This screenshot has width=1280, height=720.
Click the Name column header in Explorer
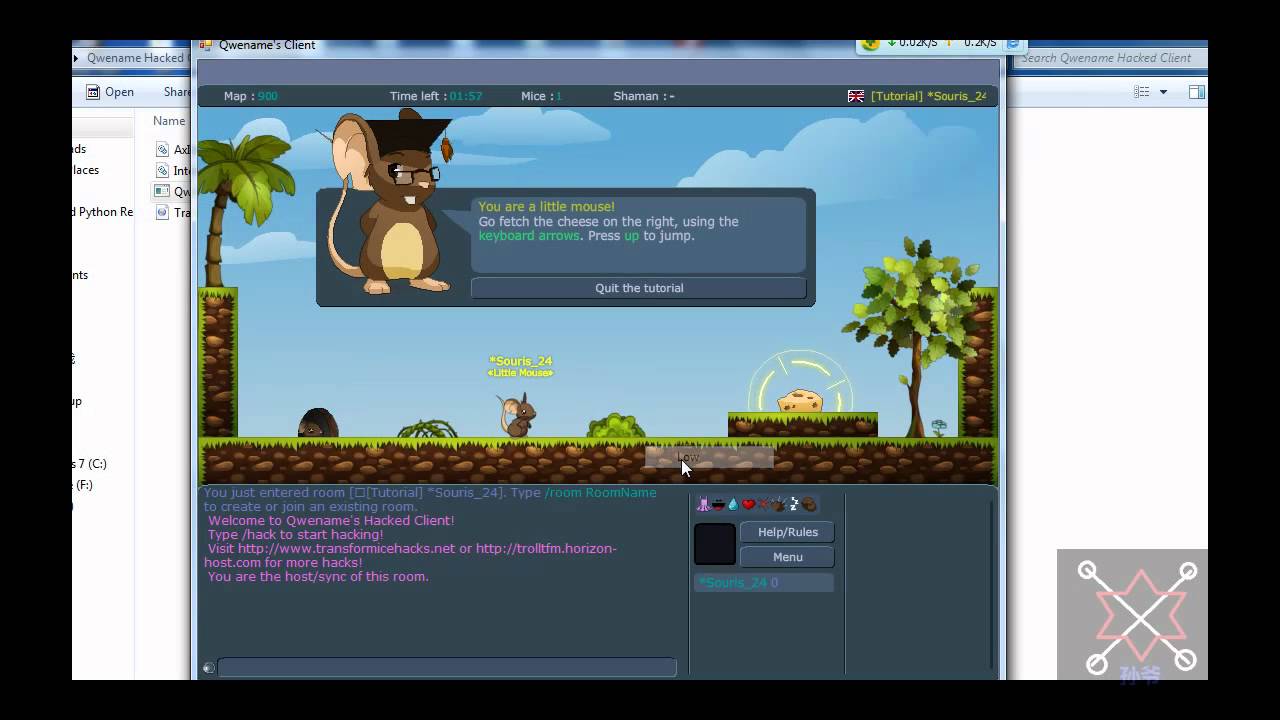coord(169,121)
